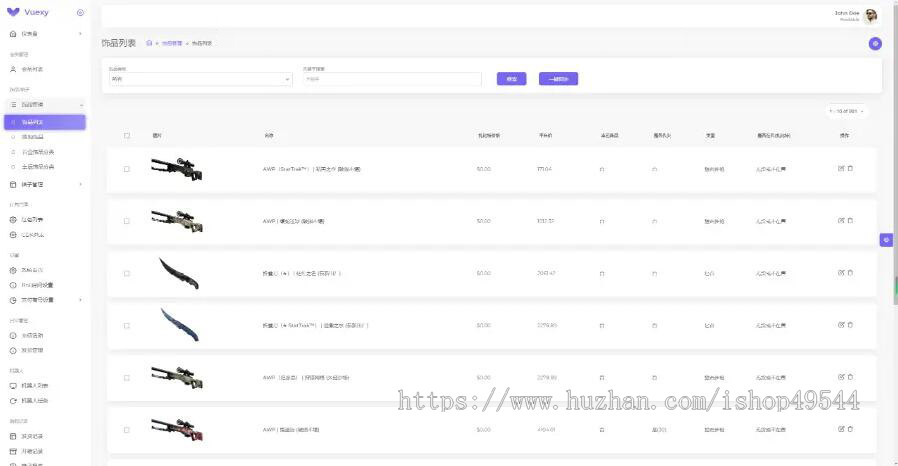Click the John Doe avatar picture
The height and width of the screenshot is (466, 898).
click(x=871, y=16)
